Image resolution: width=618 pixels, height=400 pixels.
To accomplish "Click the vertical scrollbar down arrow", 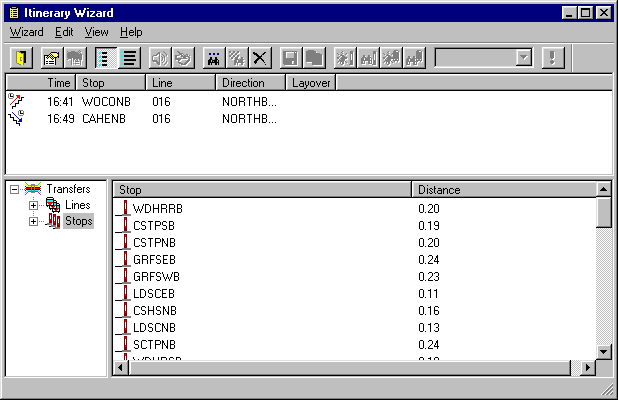I will coord(603,351).
